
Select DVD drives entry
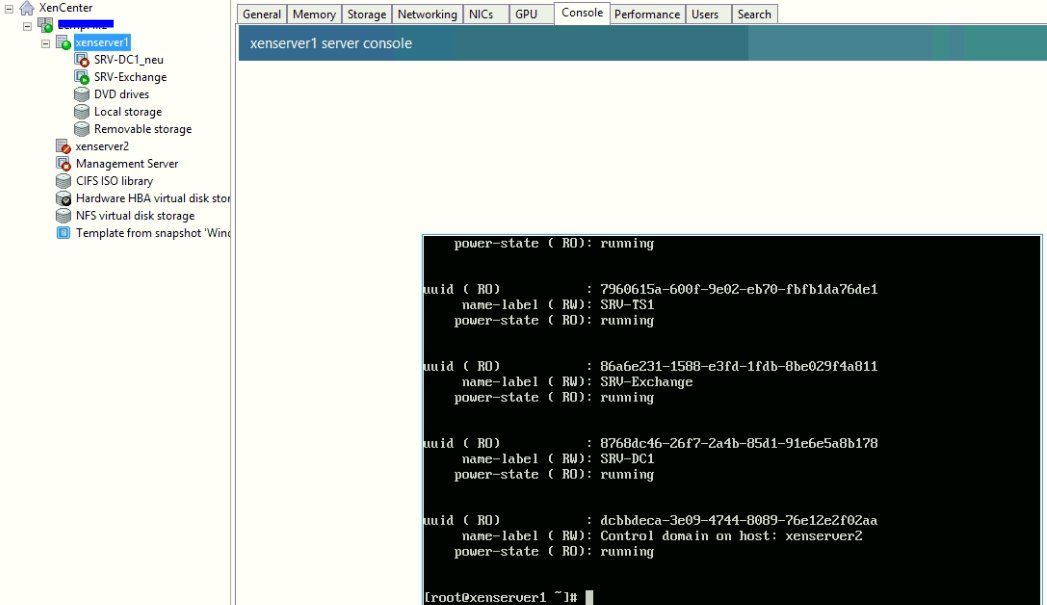coord(122,95)
